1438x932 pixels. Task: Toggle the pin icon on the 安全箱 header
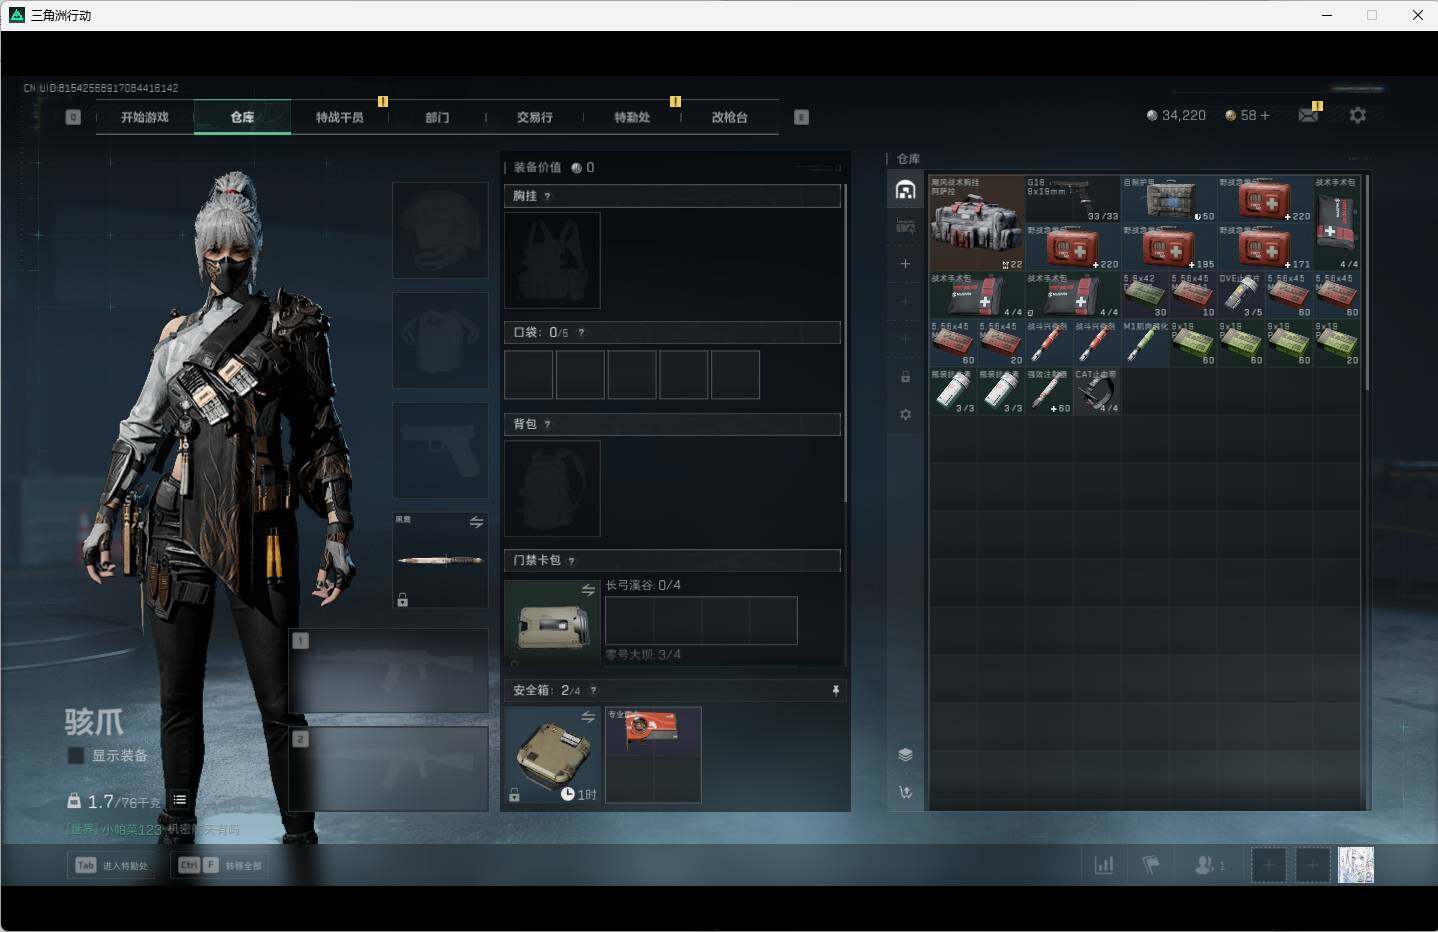tap(836, 690)
